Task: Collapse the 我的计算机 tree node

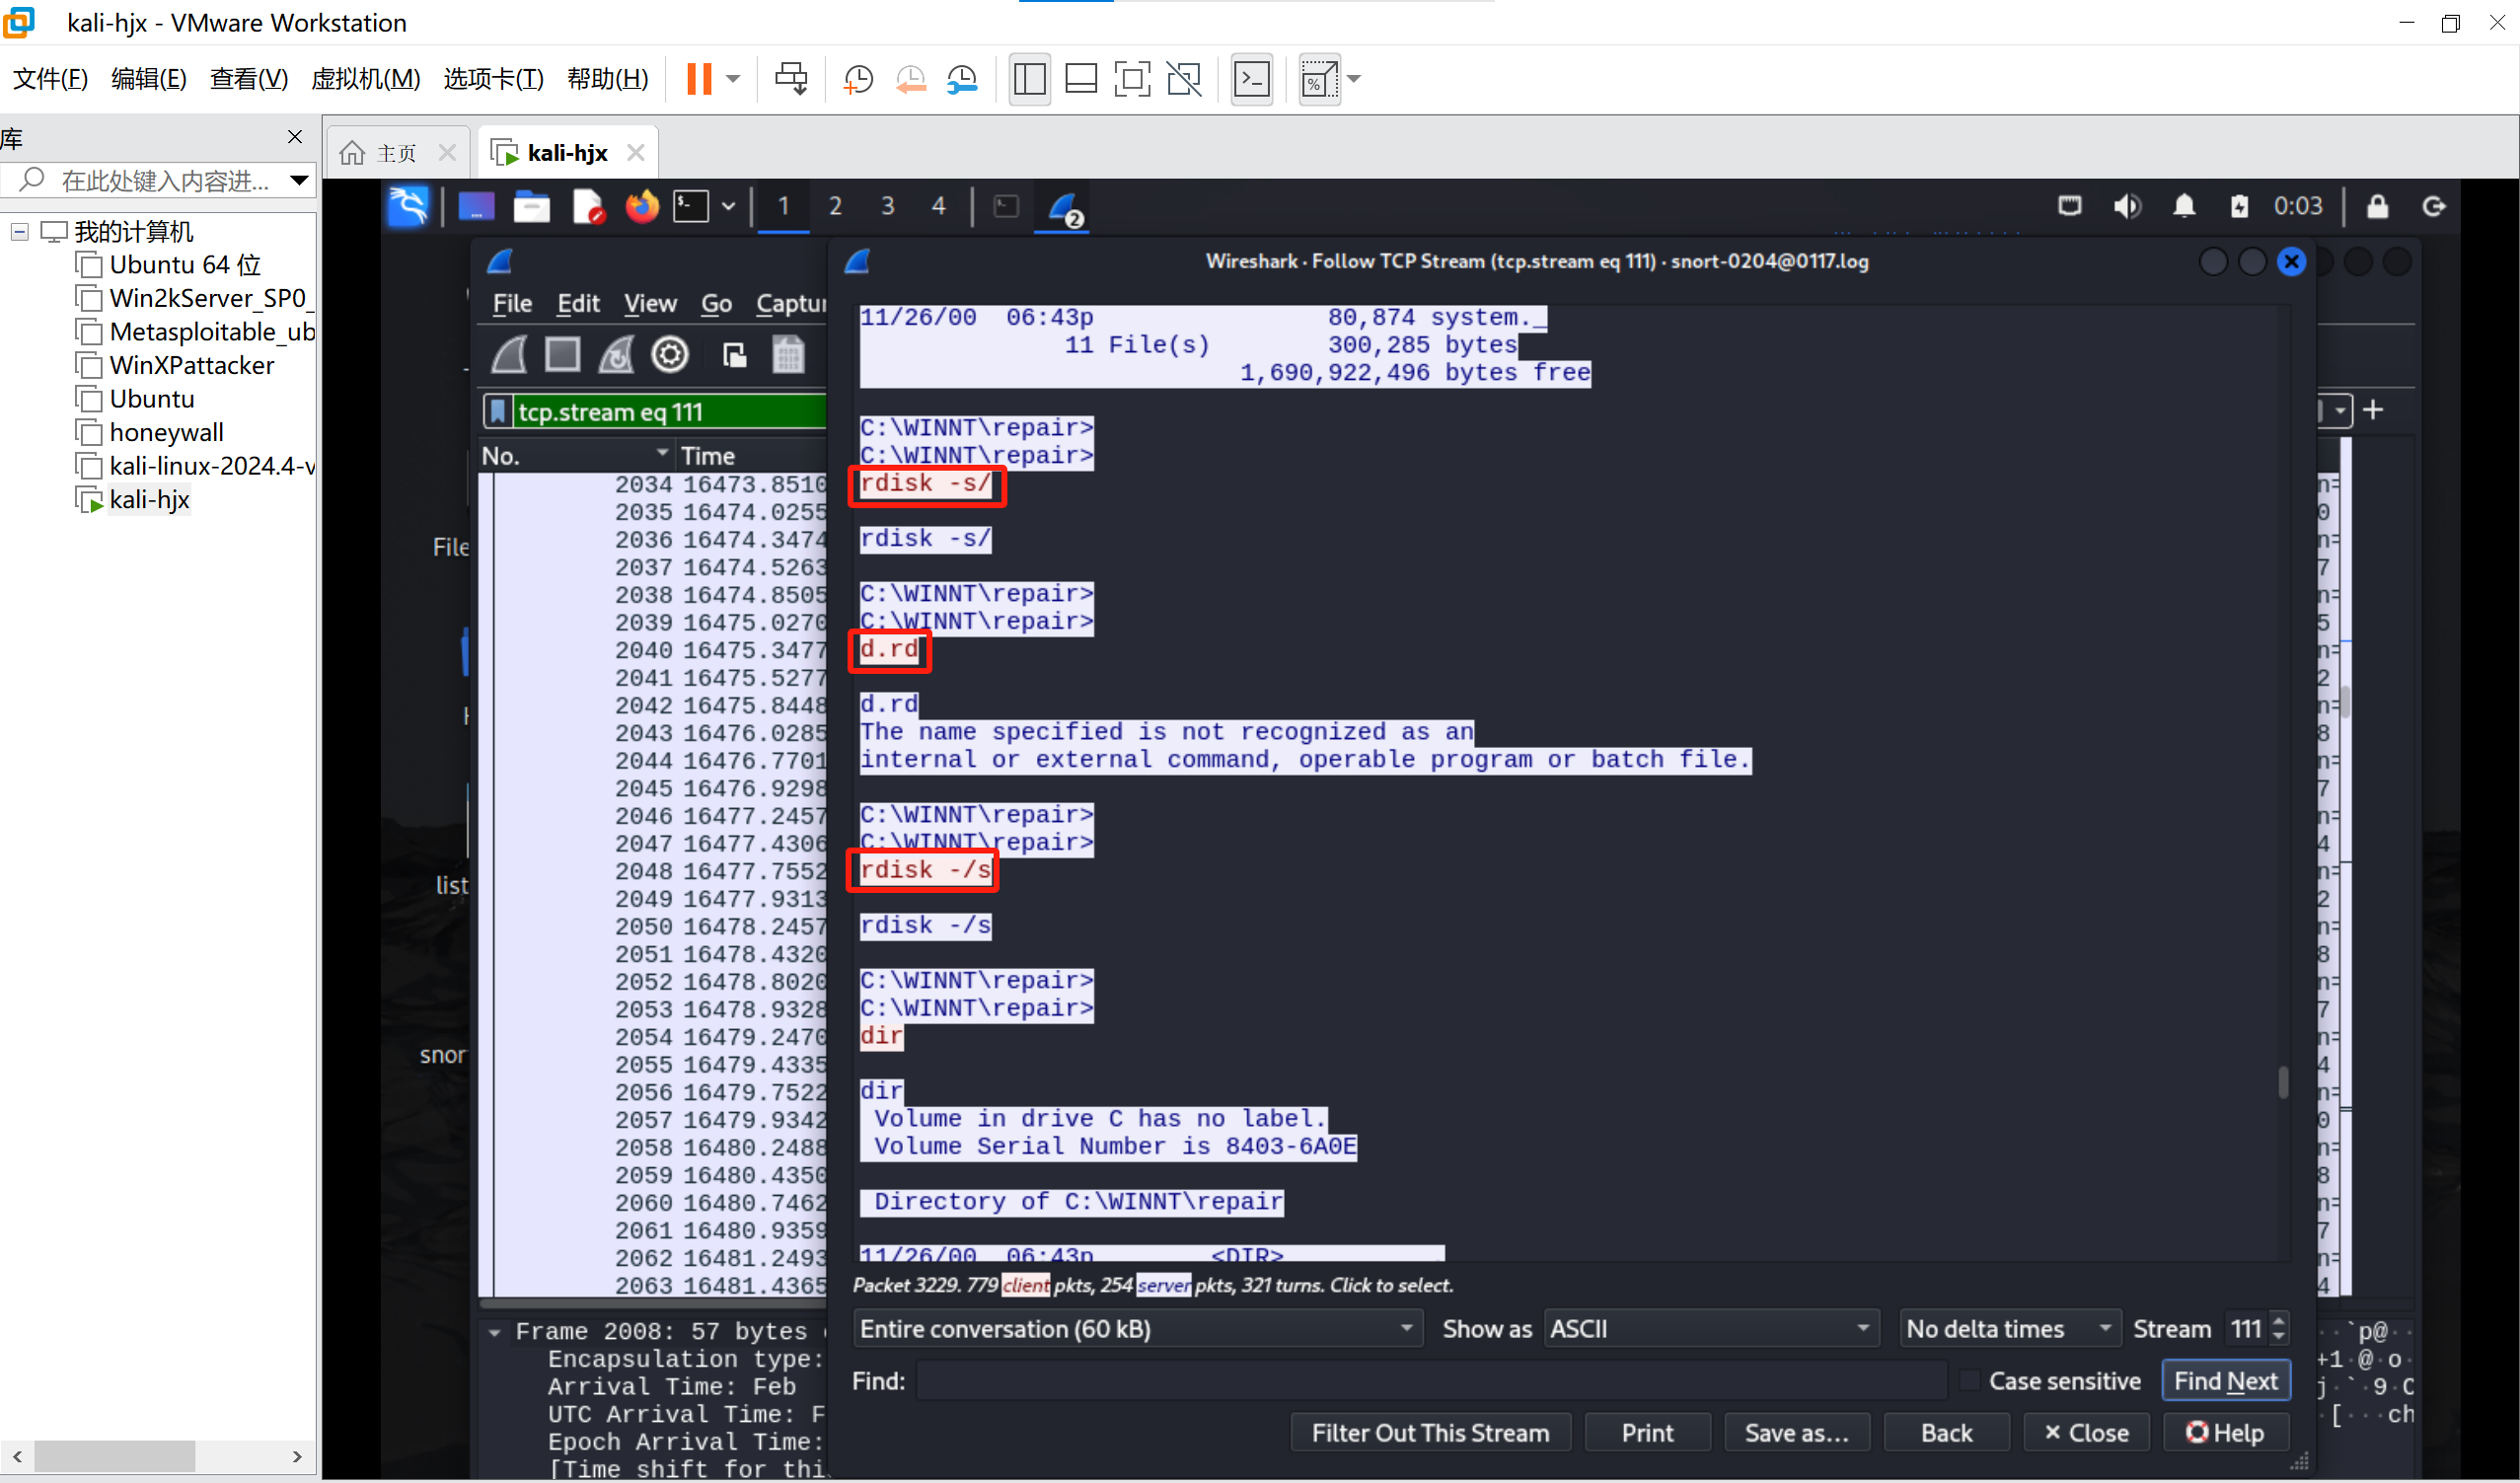Action: (20, 232)
